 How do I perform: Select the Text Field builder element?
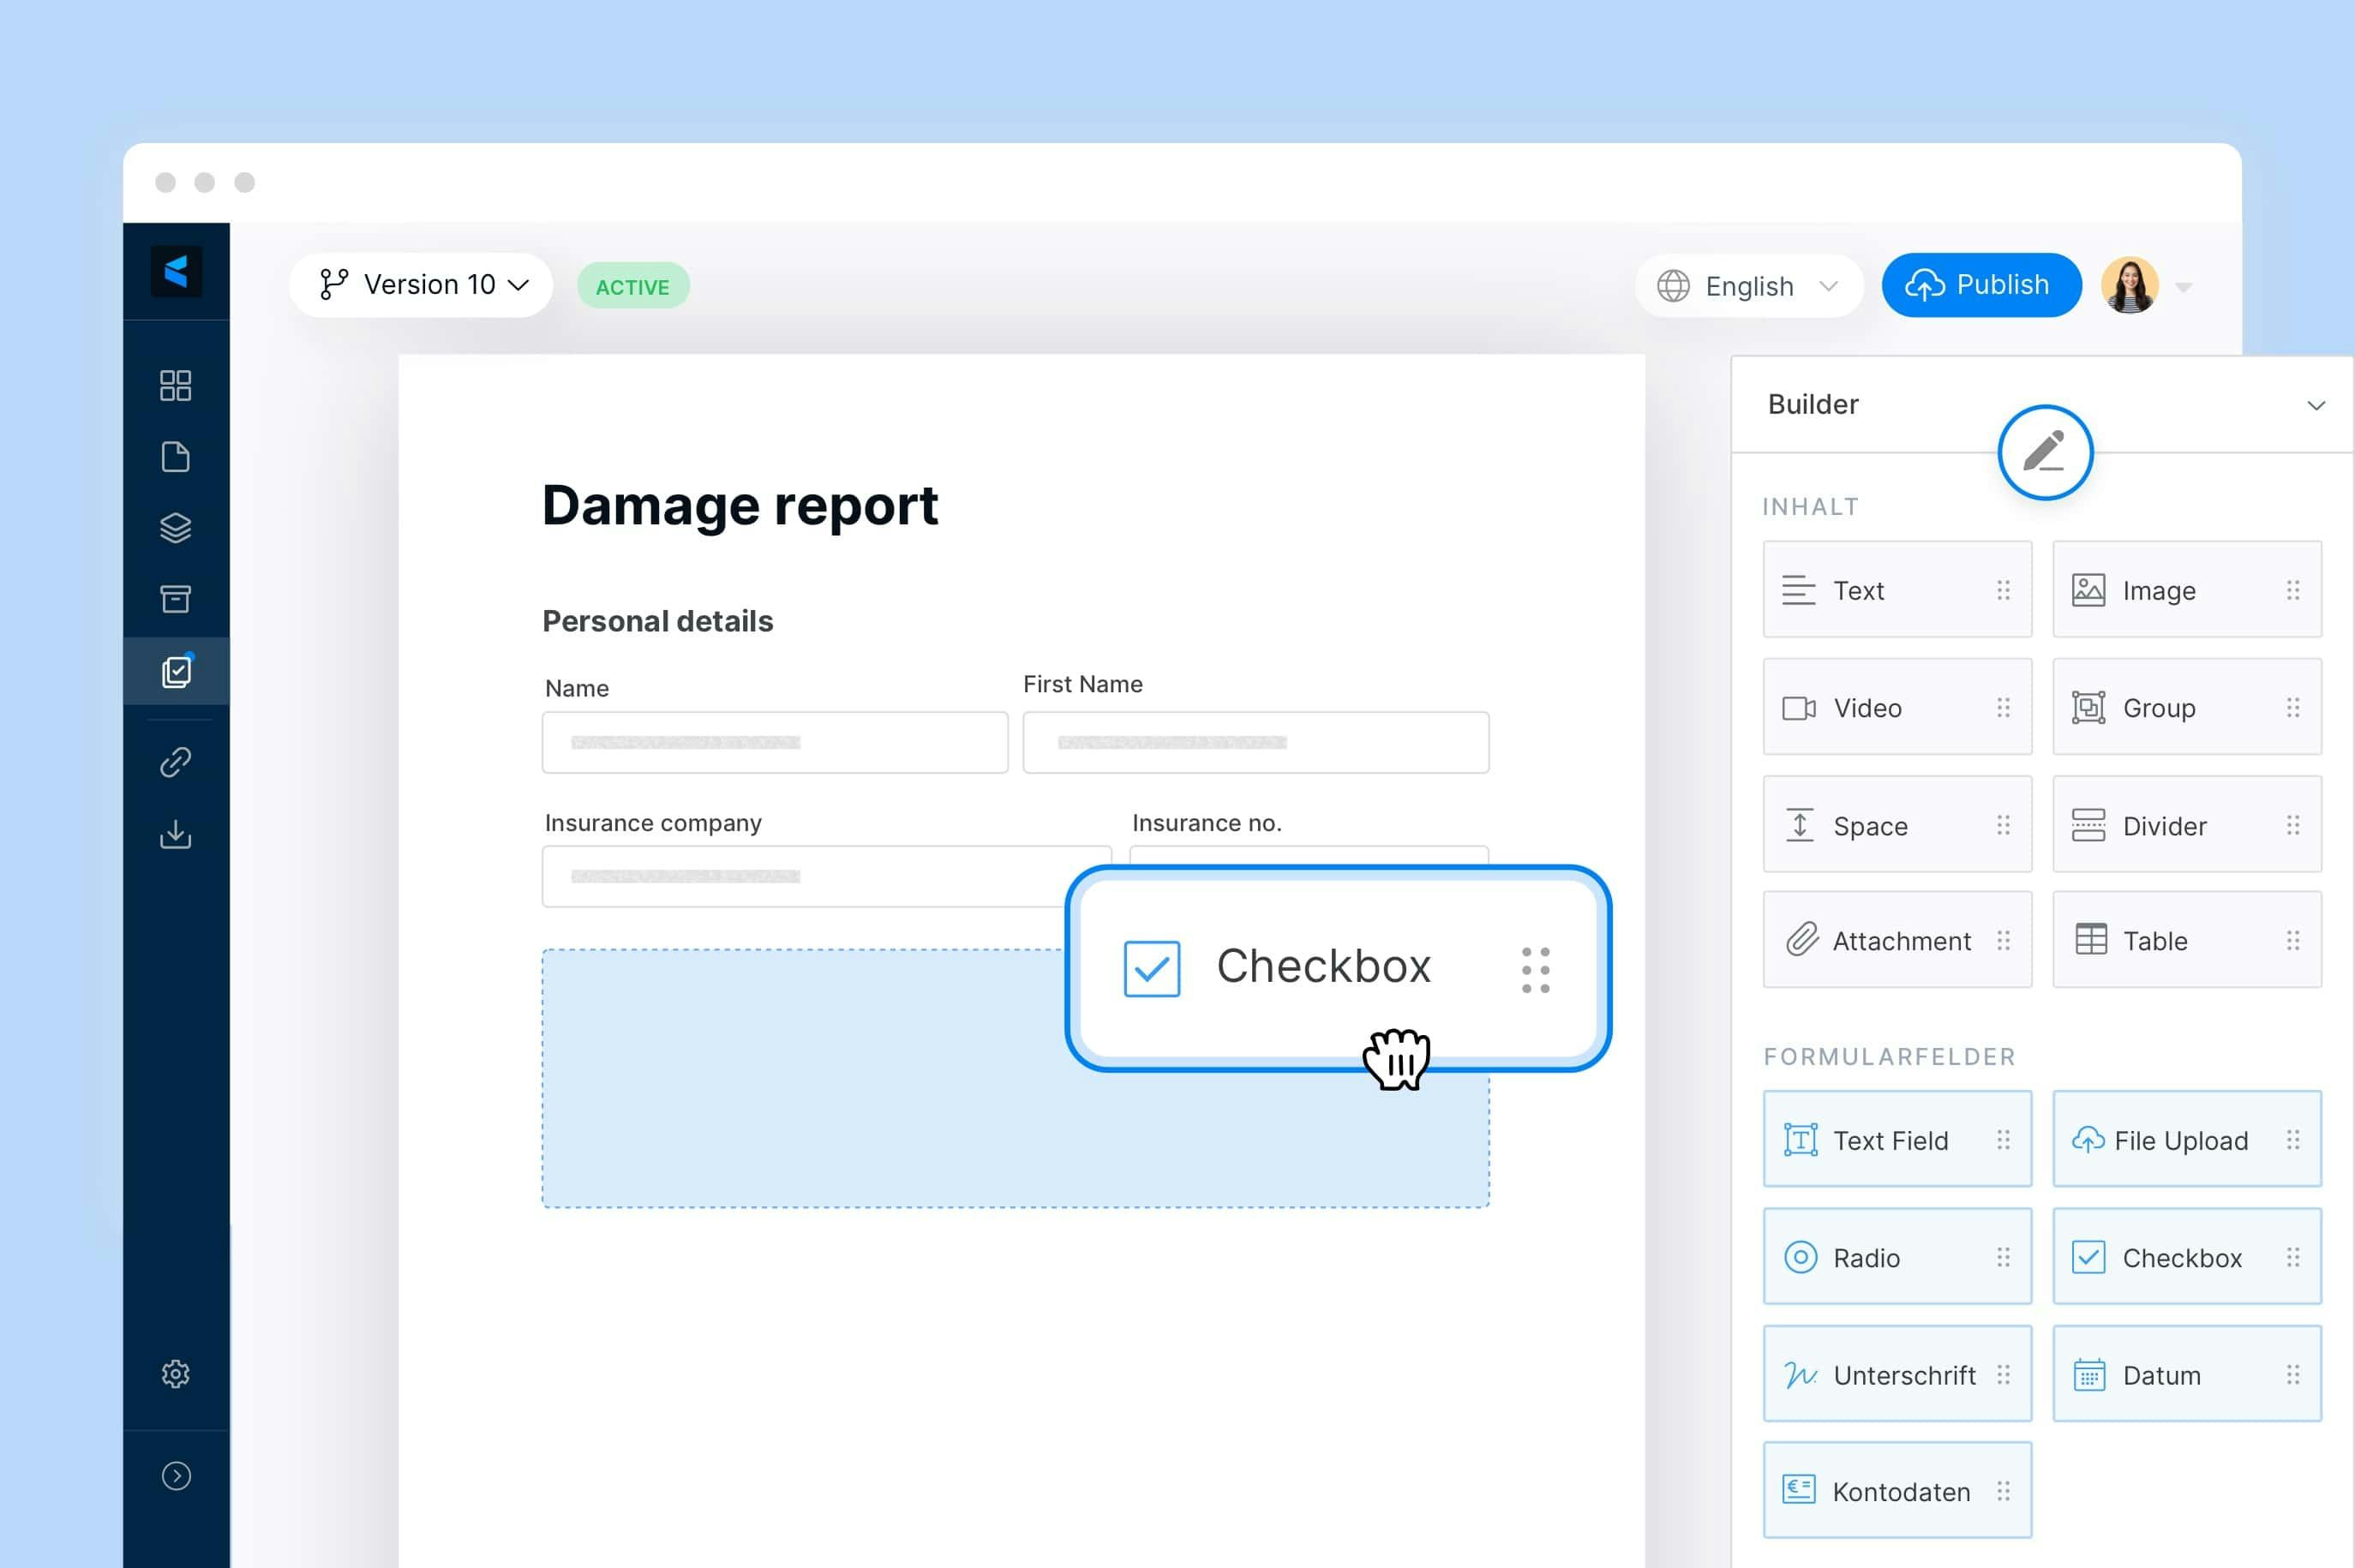[x=1896, y=1140]
